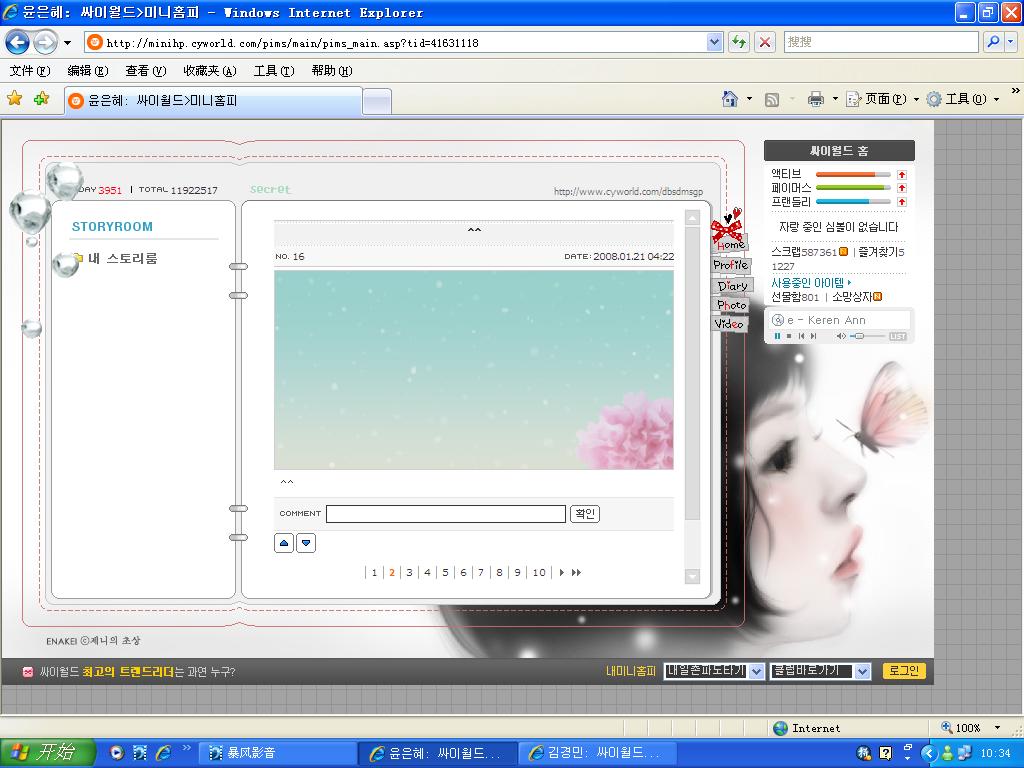This screenshot has height=768, width=1024.
Task: Open the 编辑(E) menu
Action: point(88,71)
